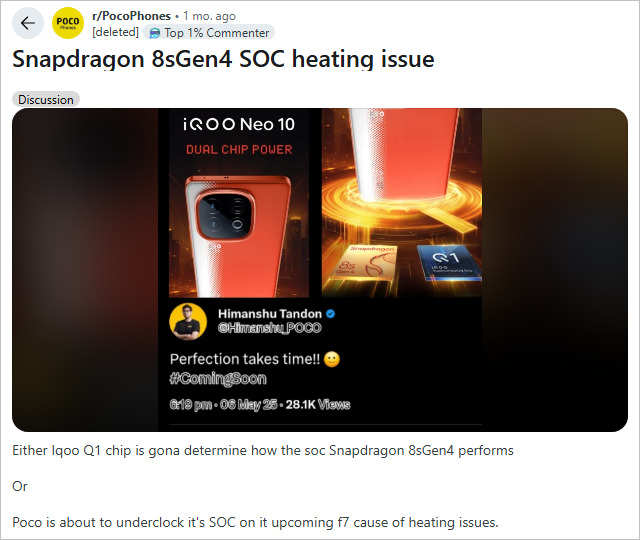Click the 28.1K Views text
Viewport: 640px width, 540px height.
318,404
